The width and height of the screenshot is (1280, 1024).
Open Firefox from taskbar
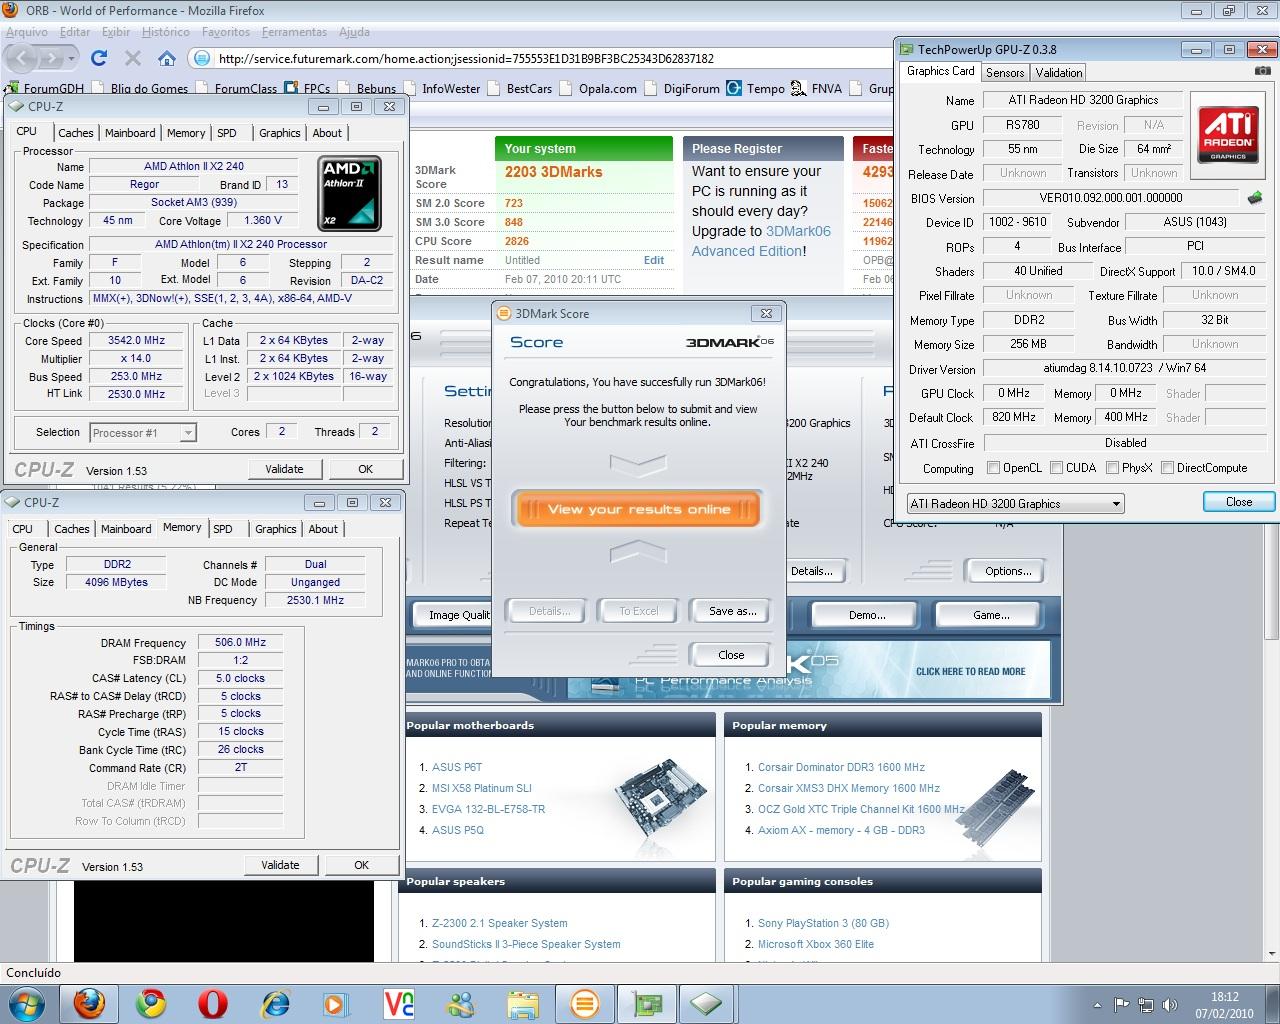[90, 1002]
